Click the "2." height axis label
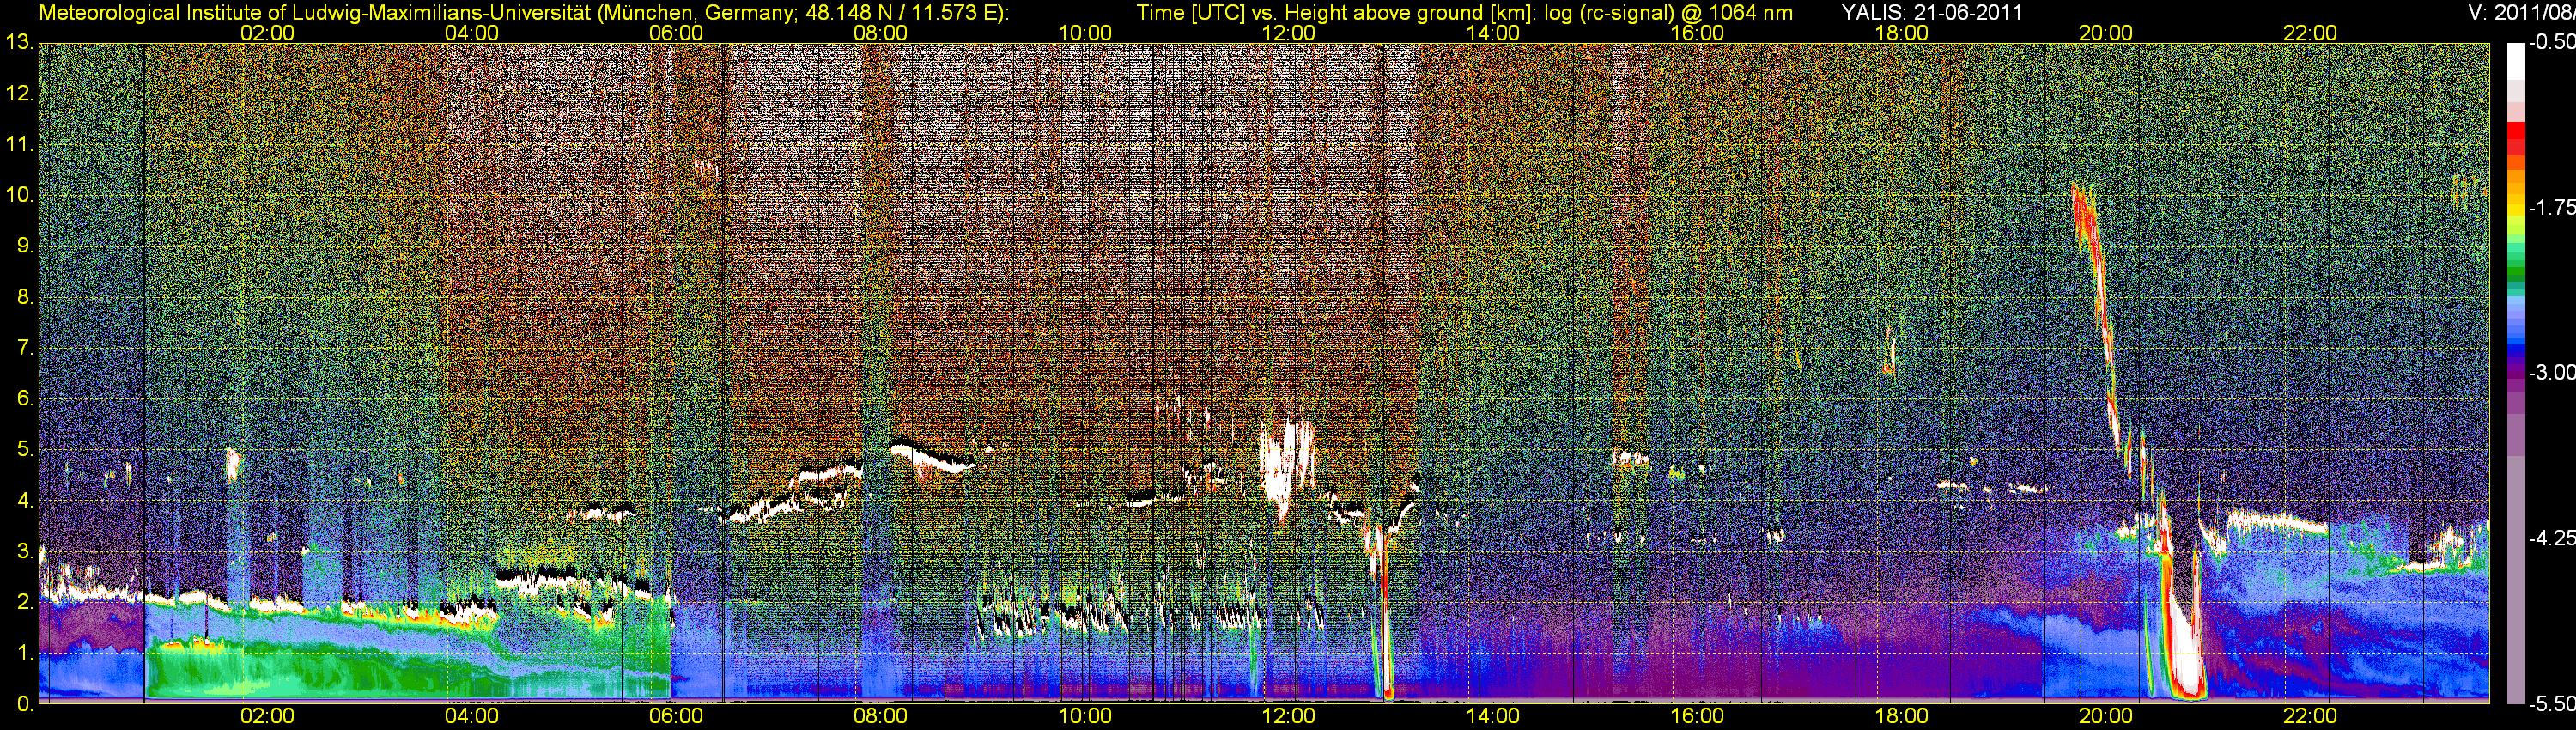The image size is (2576, 730). (x=25, y=603)
